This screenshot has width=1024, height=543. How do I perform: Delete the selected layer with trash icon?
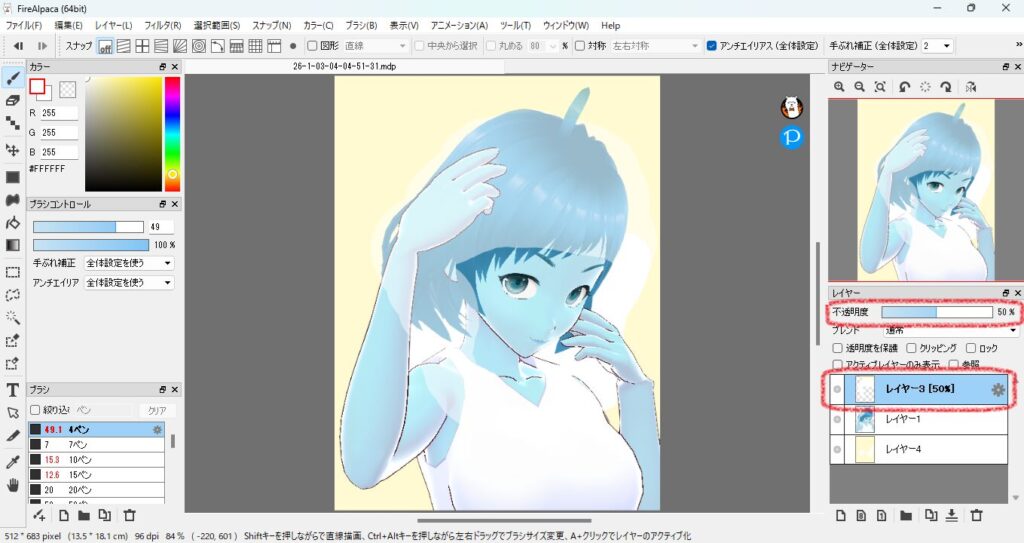click(x=976, y=516)
